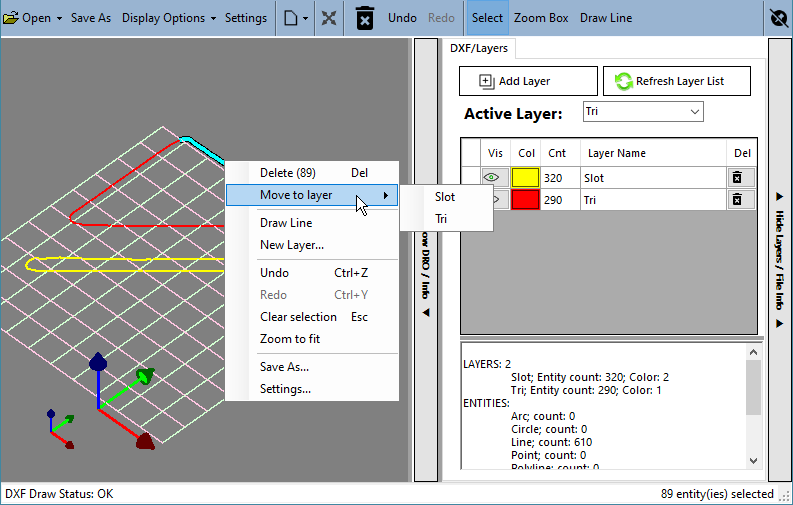The width and height of the screenshot is (793, 505).
Task: Click the trash delete icon in toolbar
Action: (x=365, y=18)
